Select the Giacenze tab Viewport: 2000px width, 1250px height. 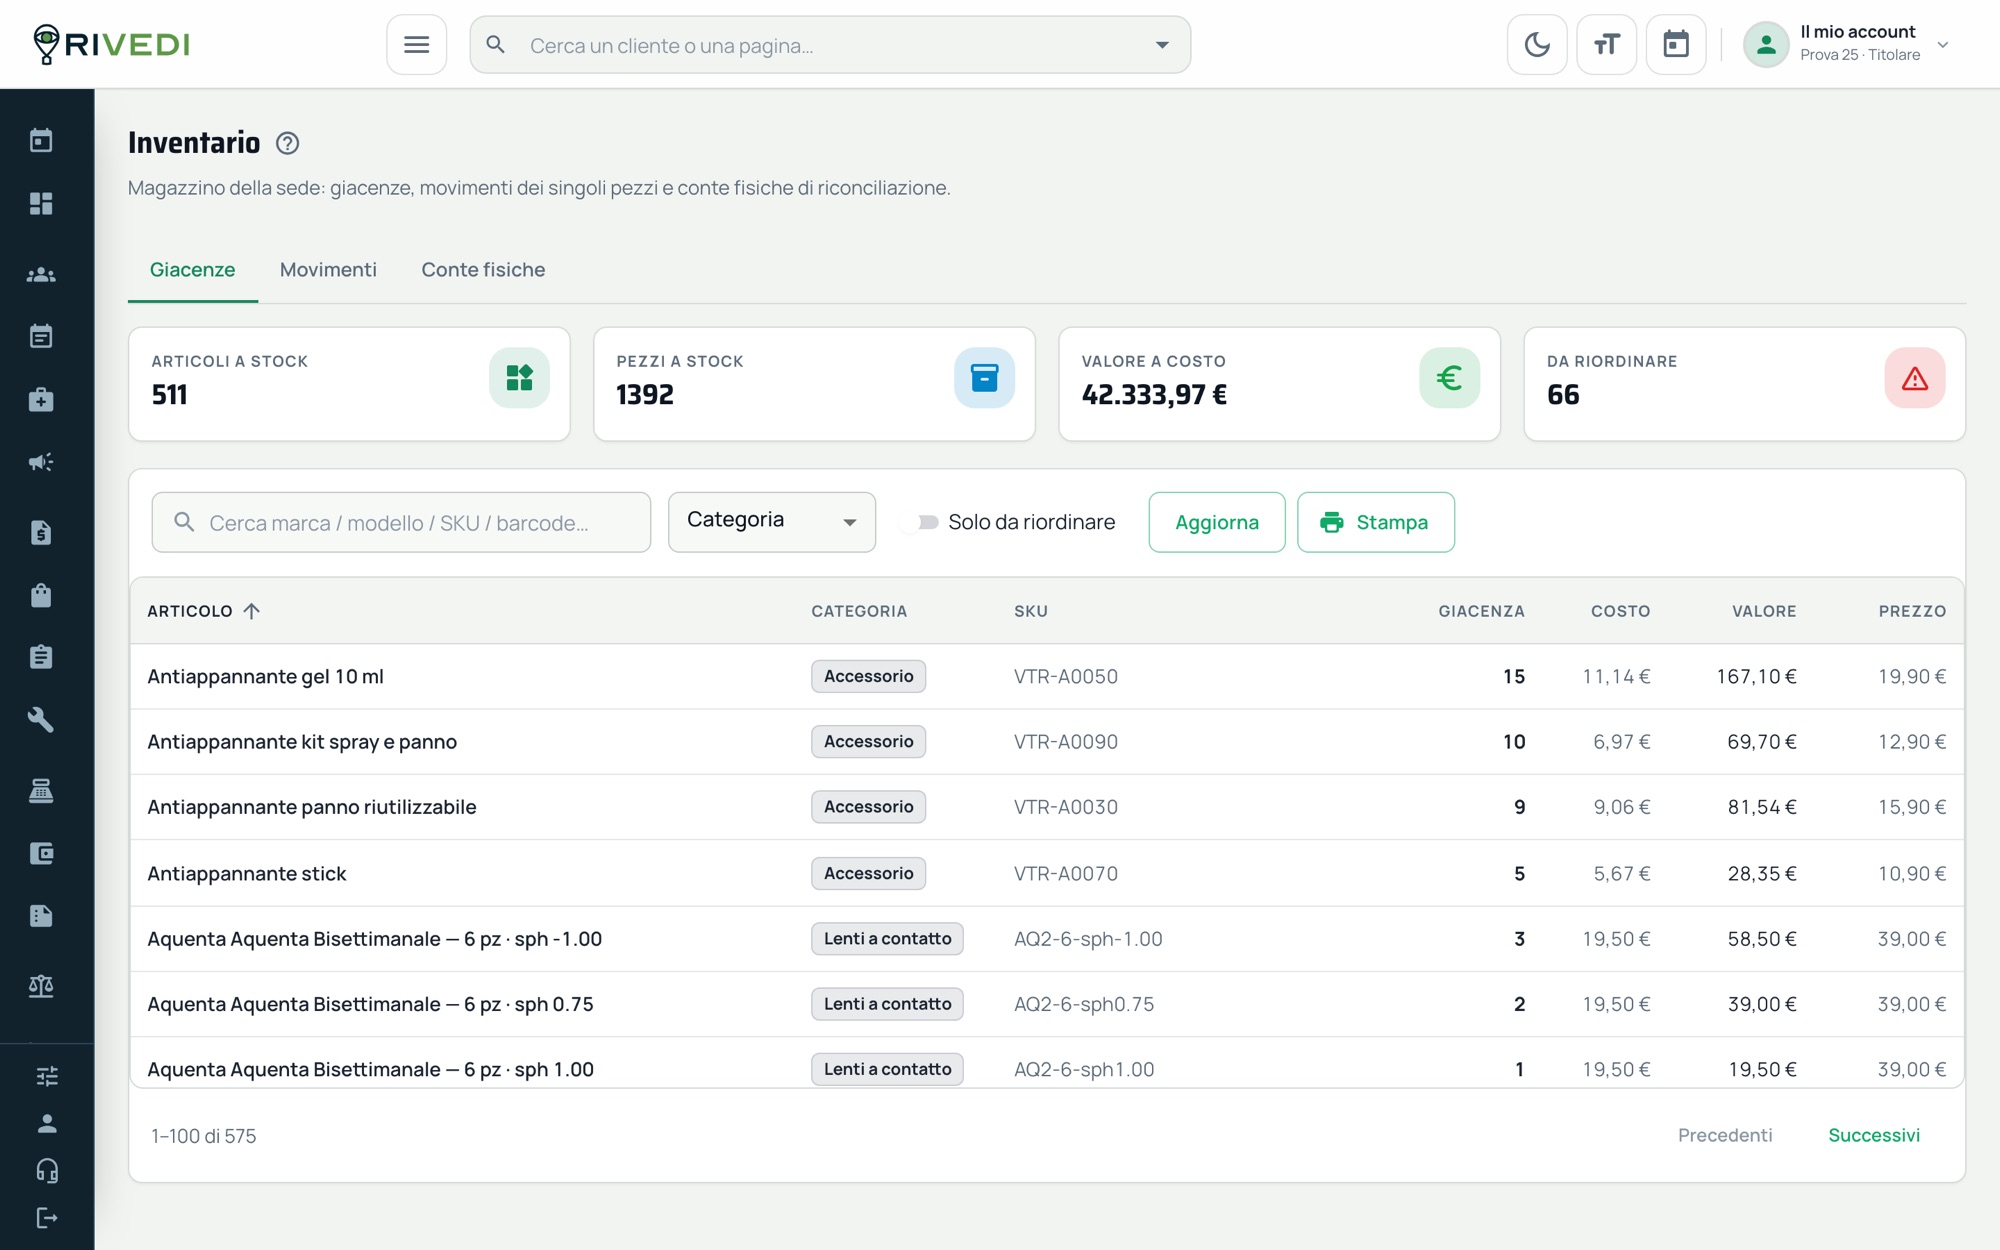193,270
